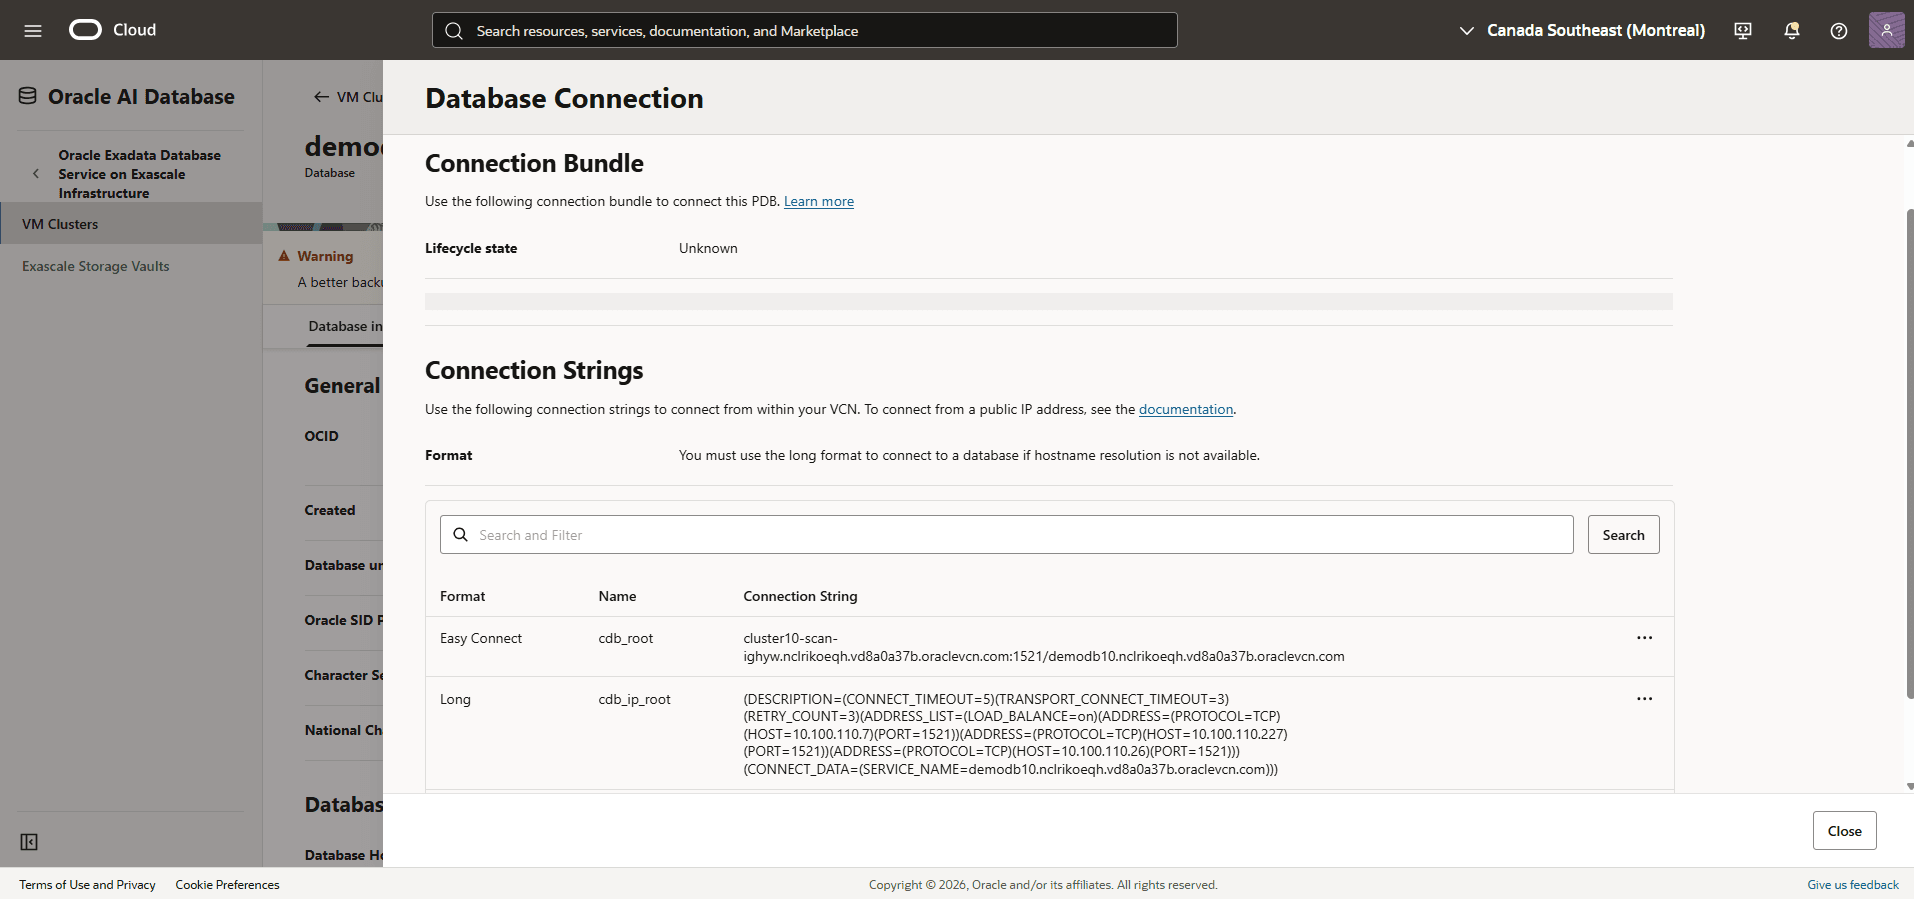1914x899 pixels.
Task: Select VM Clusters in sidebar
Action: (131, 224)
